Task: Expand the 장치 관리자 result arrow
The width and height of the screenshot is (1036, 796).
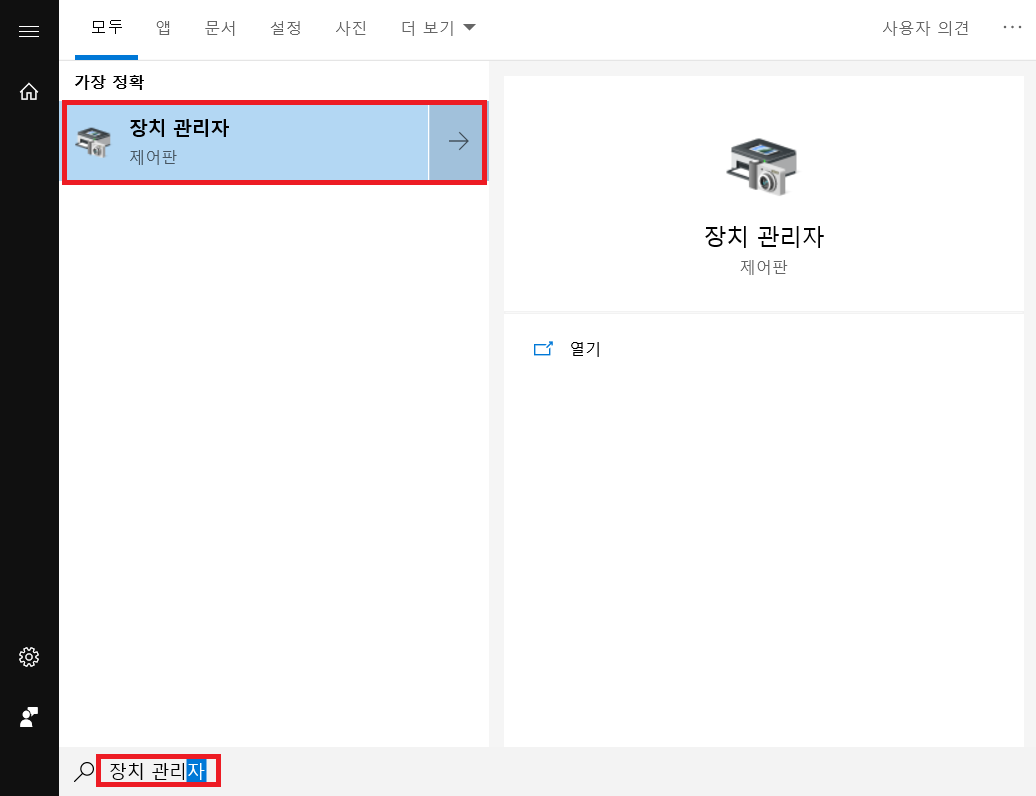Action: pos(457,141)
